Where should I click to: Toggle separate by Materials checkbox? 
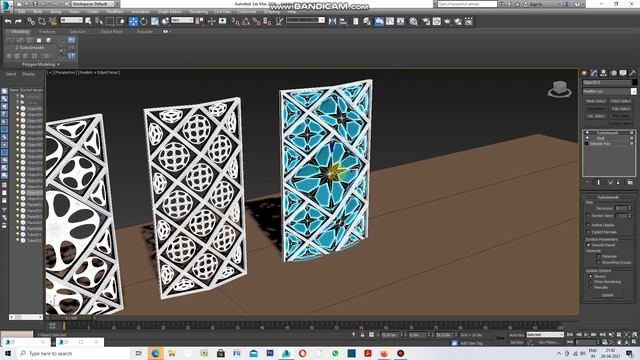coord(598,256)
